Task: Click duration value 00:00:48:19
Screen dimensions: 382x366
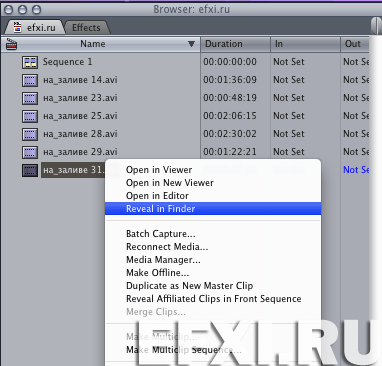Action: [x=230, y=98]
